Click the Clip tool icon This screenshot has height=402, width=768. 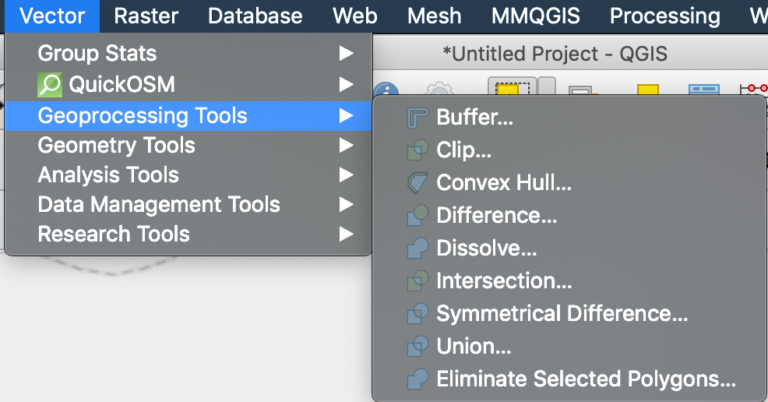pos(418,150)
